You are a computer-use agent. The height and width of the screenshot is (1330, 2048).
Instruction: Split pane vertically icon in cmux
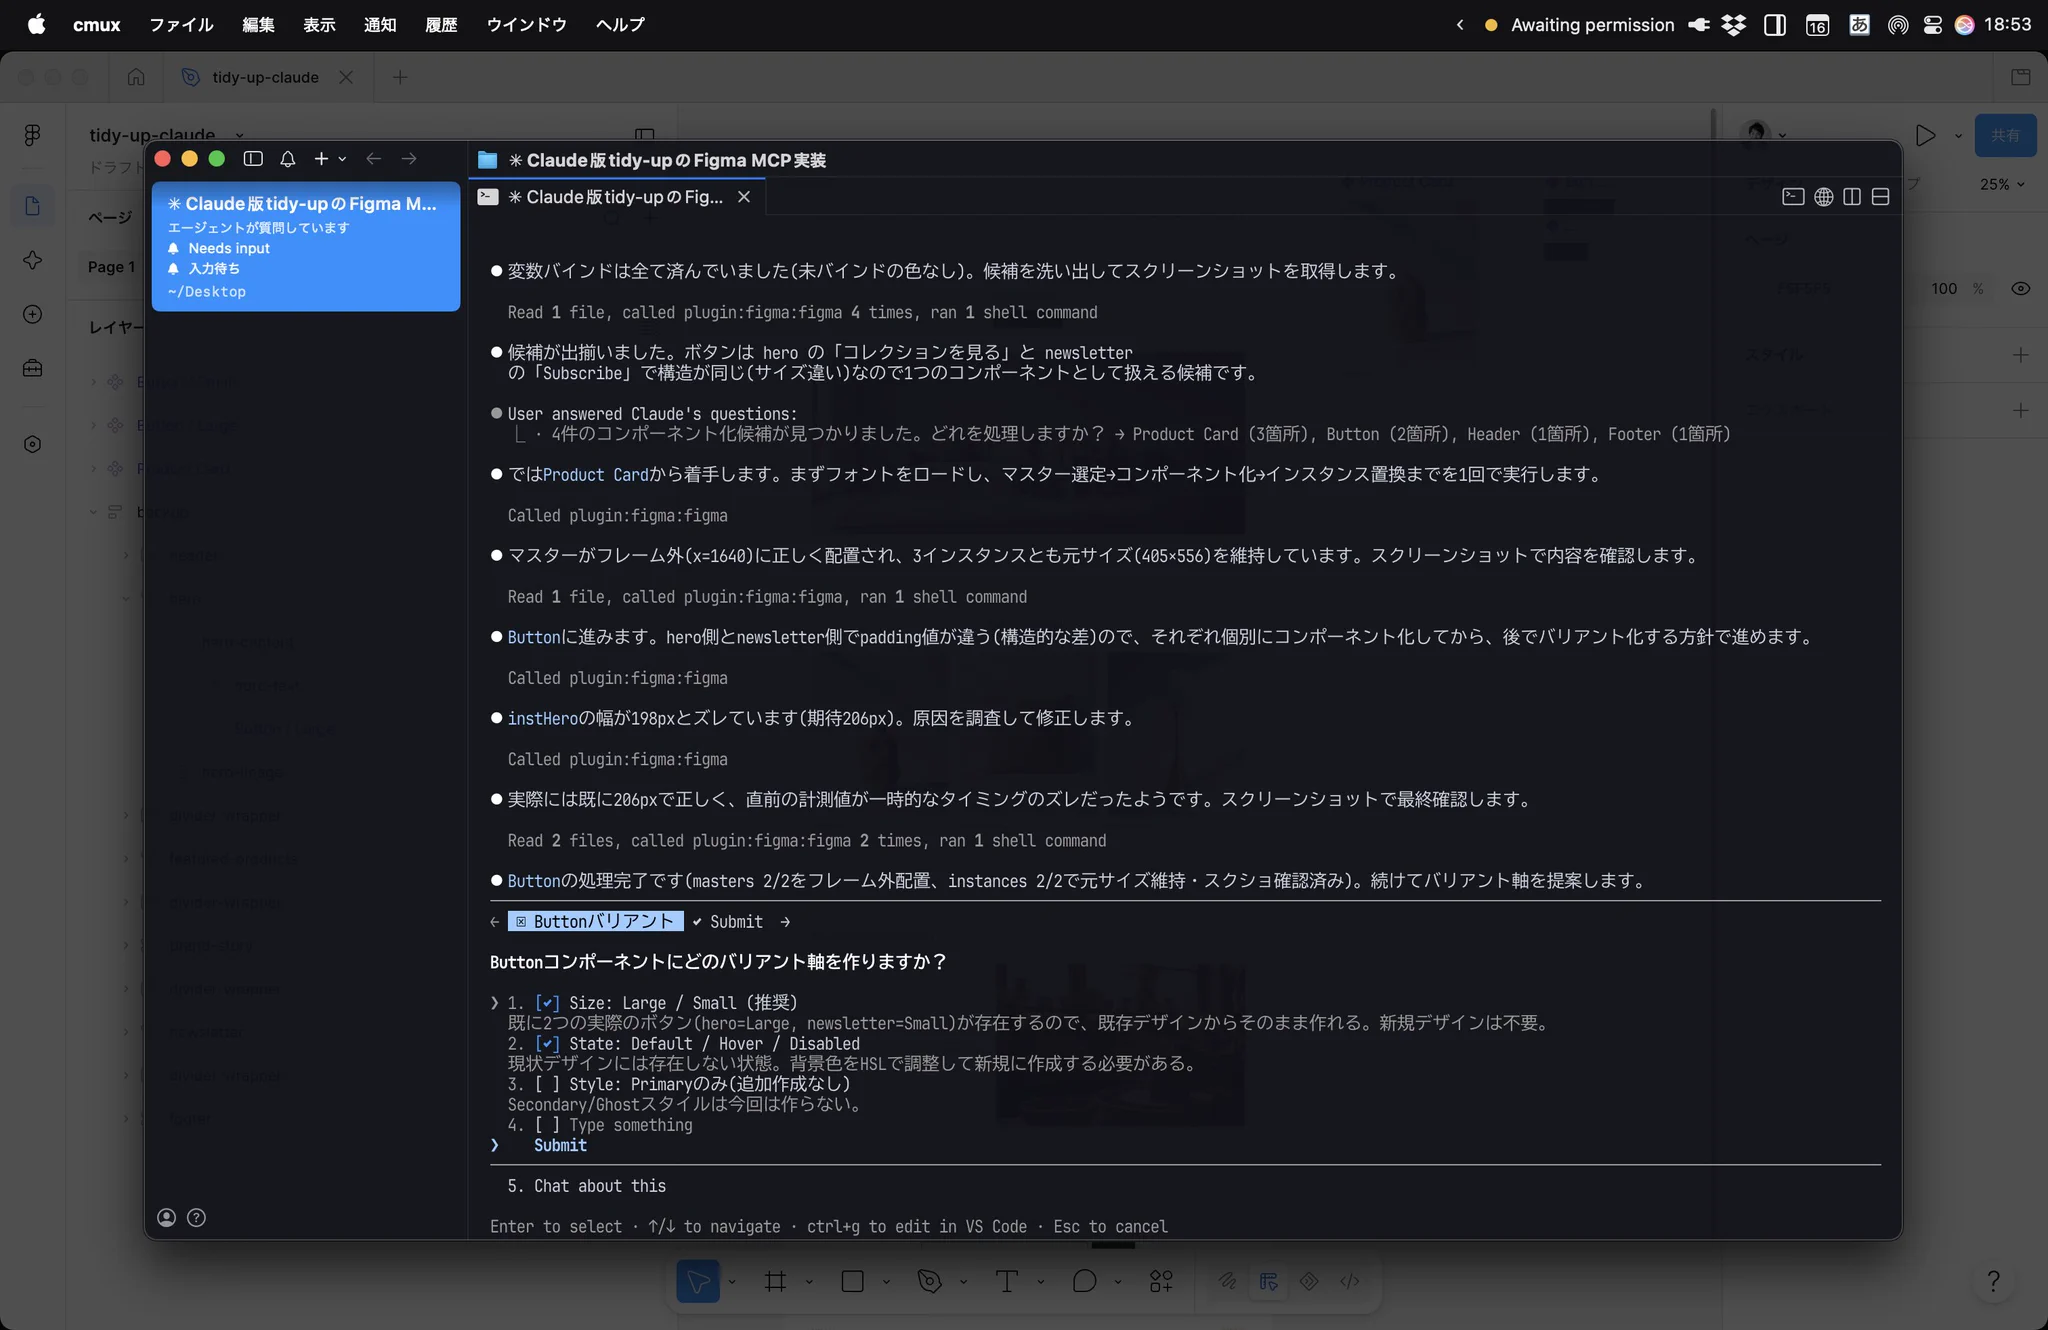(x=1852, y=197)
